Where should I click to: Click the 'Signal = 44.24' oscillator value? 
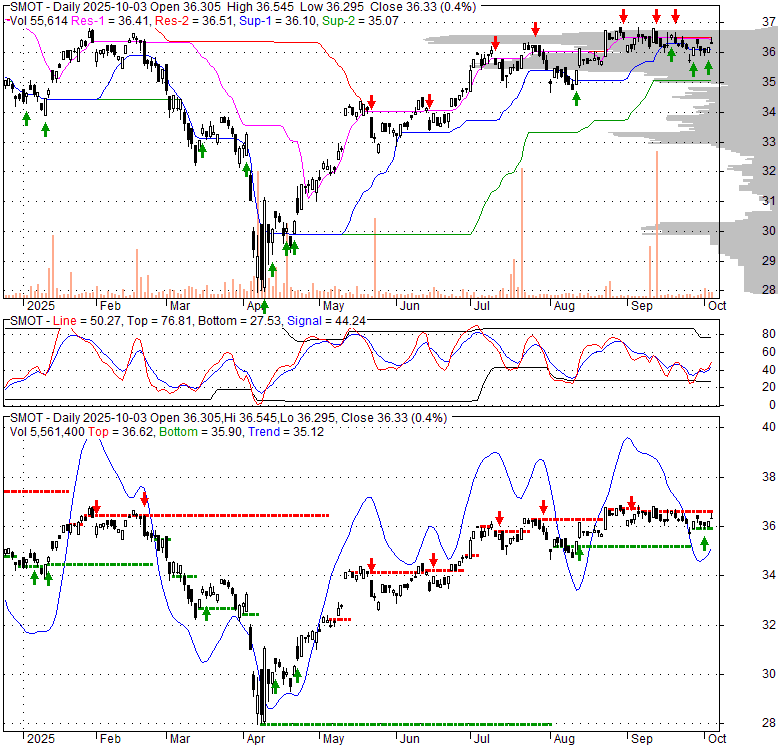click(x=326, y=321)
